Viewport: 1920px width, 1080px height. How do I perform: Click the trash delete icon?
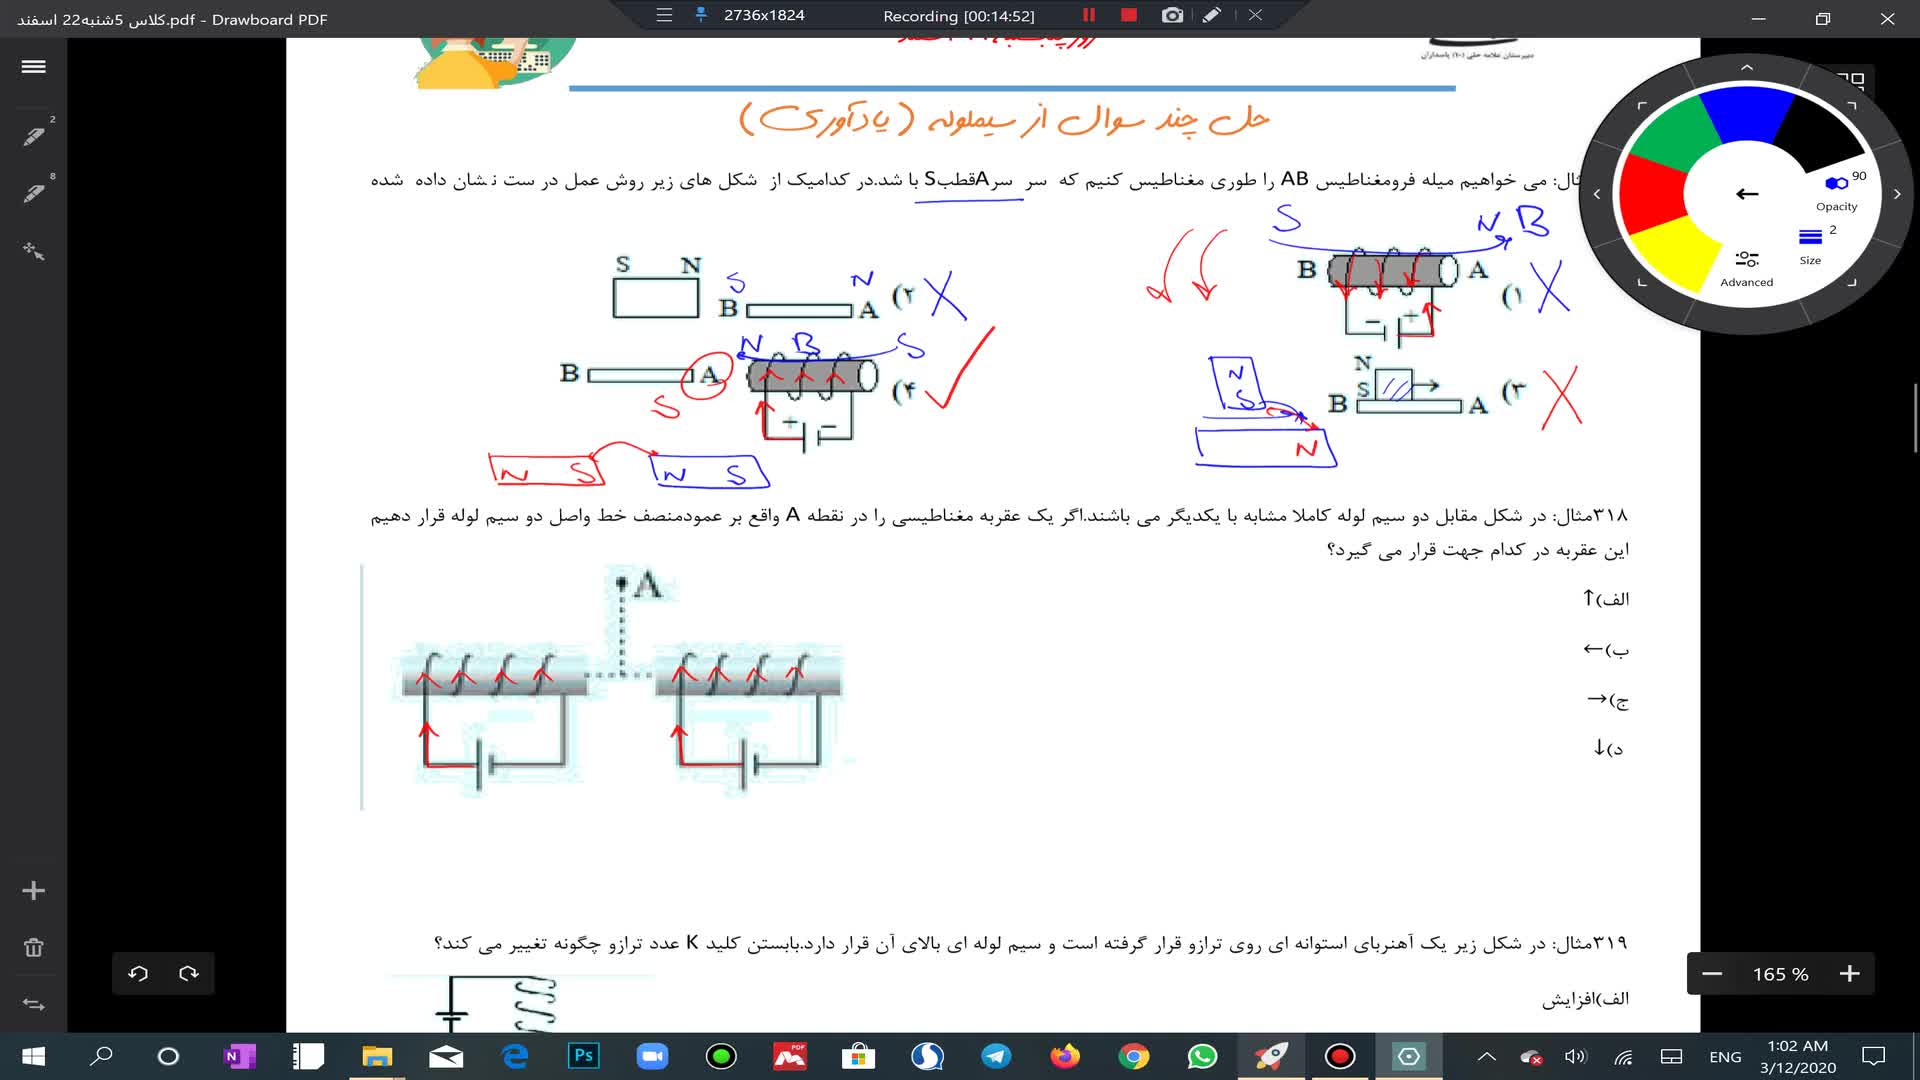(x=33, y=948)
